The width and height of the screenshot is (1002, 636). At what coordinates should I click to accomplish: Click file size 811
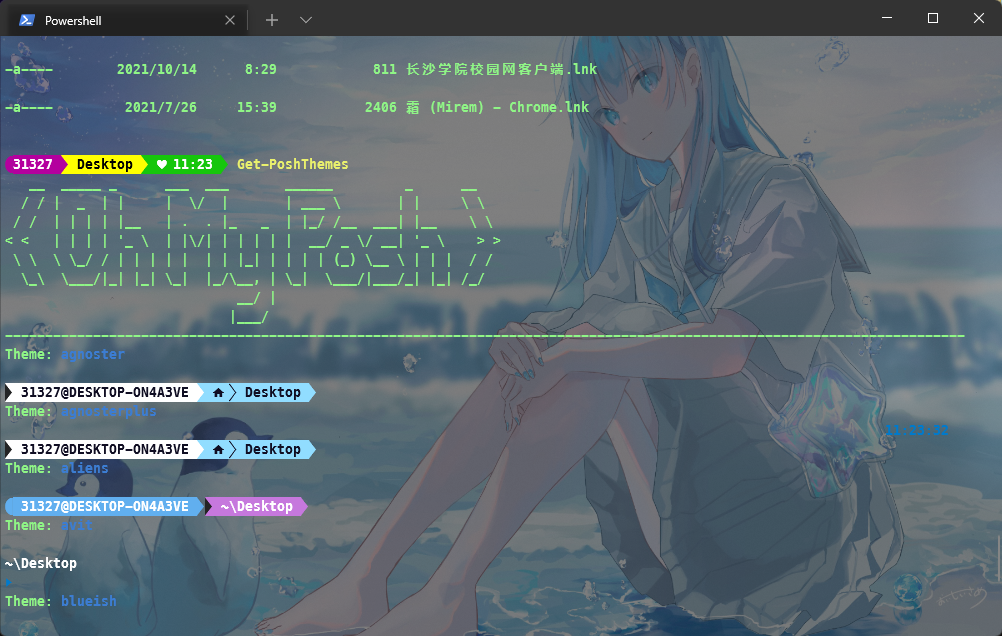pyautogui.click(x=385, y=69)
